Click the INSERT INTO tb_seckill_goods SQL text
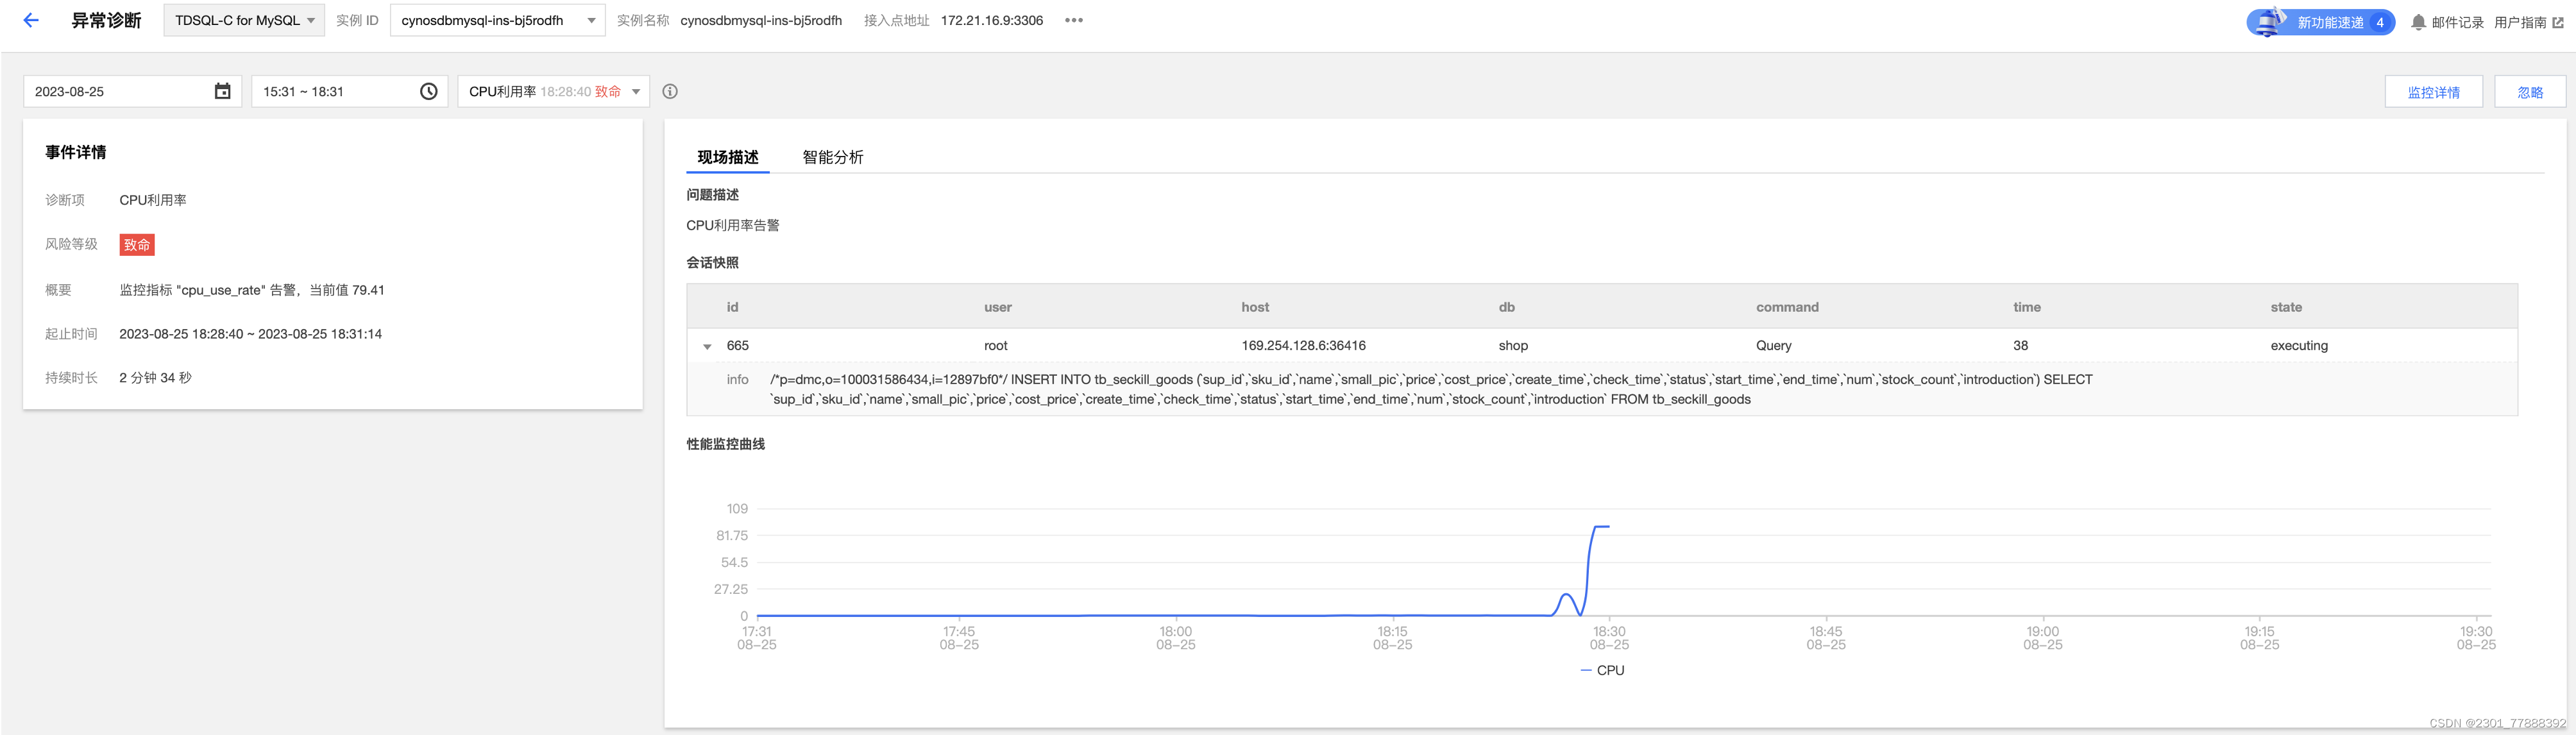 point(1430,389)
